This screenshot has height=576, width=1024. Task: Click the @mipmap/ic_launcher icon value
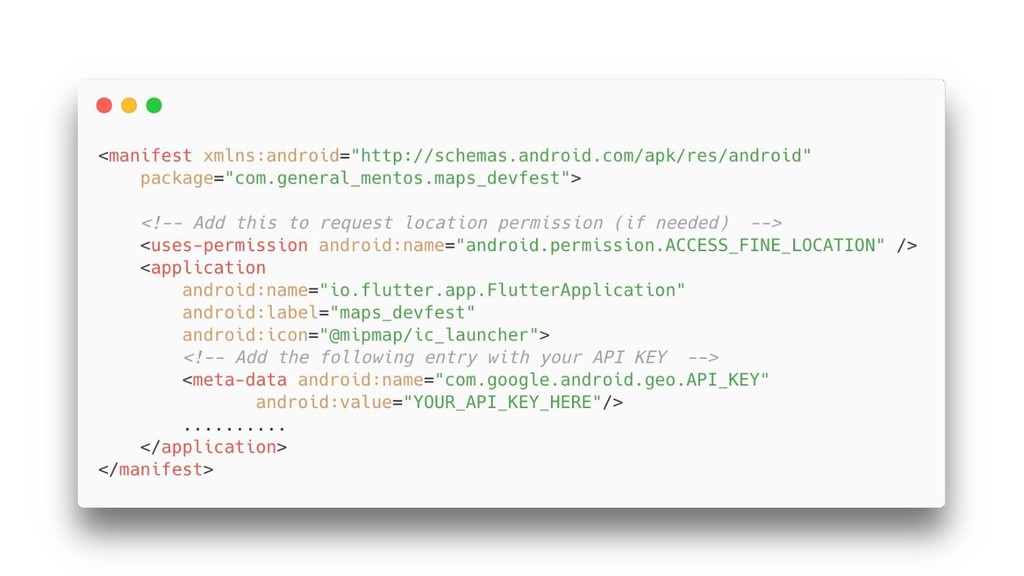(x=429, y=335)
